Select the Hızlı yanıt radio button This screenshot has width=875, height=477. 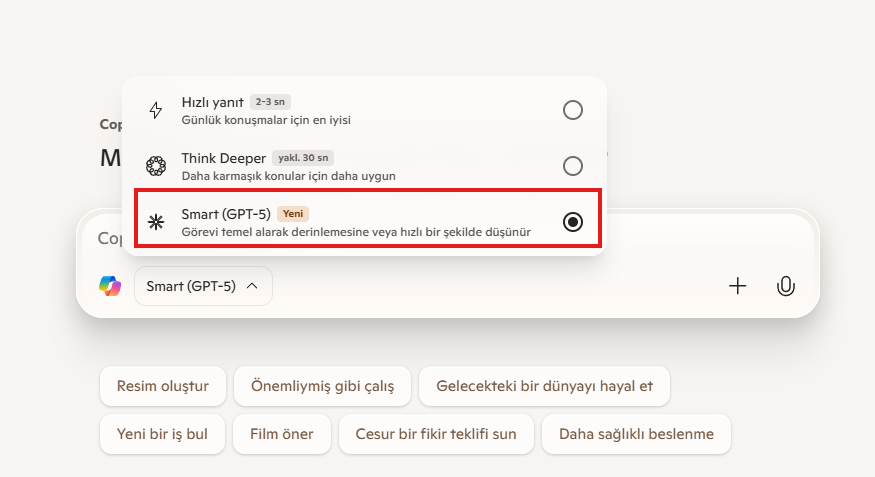tap(573, 110)
